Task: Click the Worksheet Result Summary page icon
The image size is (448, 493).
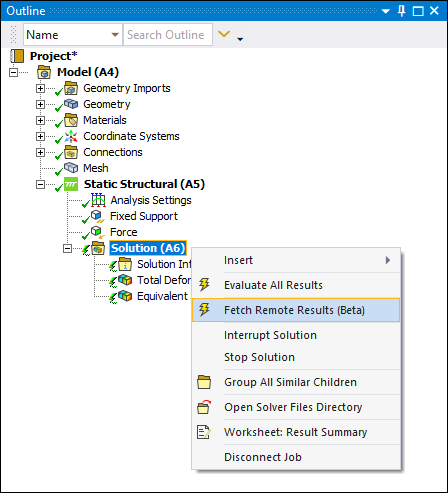Action: (x=204, y=432)
